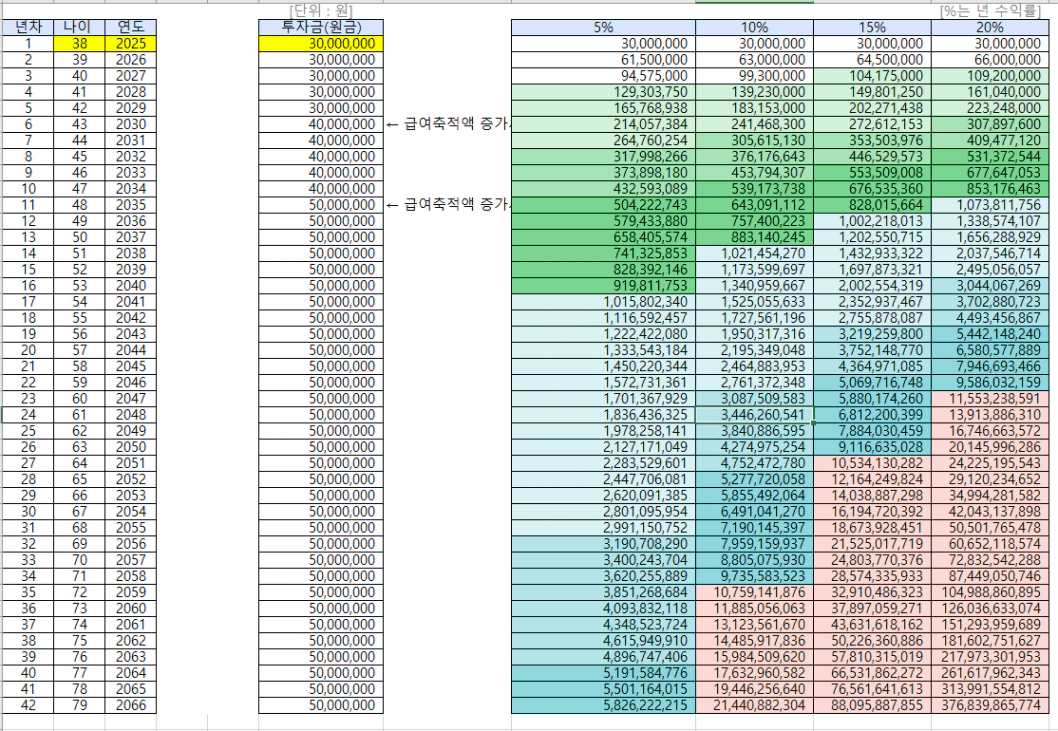Select the 5% return column header

point(603,27)
